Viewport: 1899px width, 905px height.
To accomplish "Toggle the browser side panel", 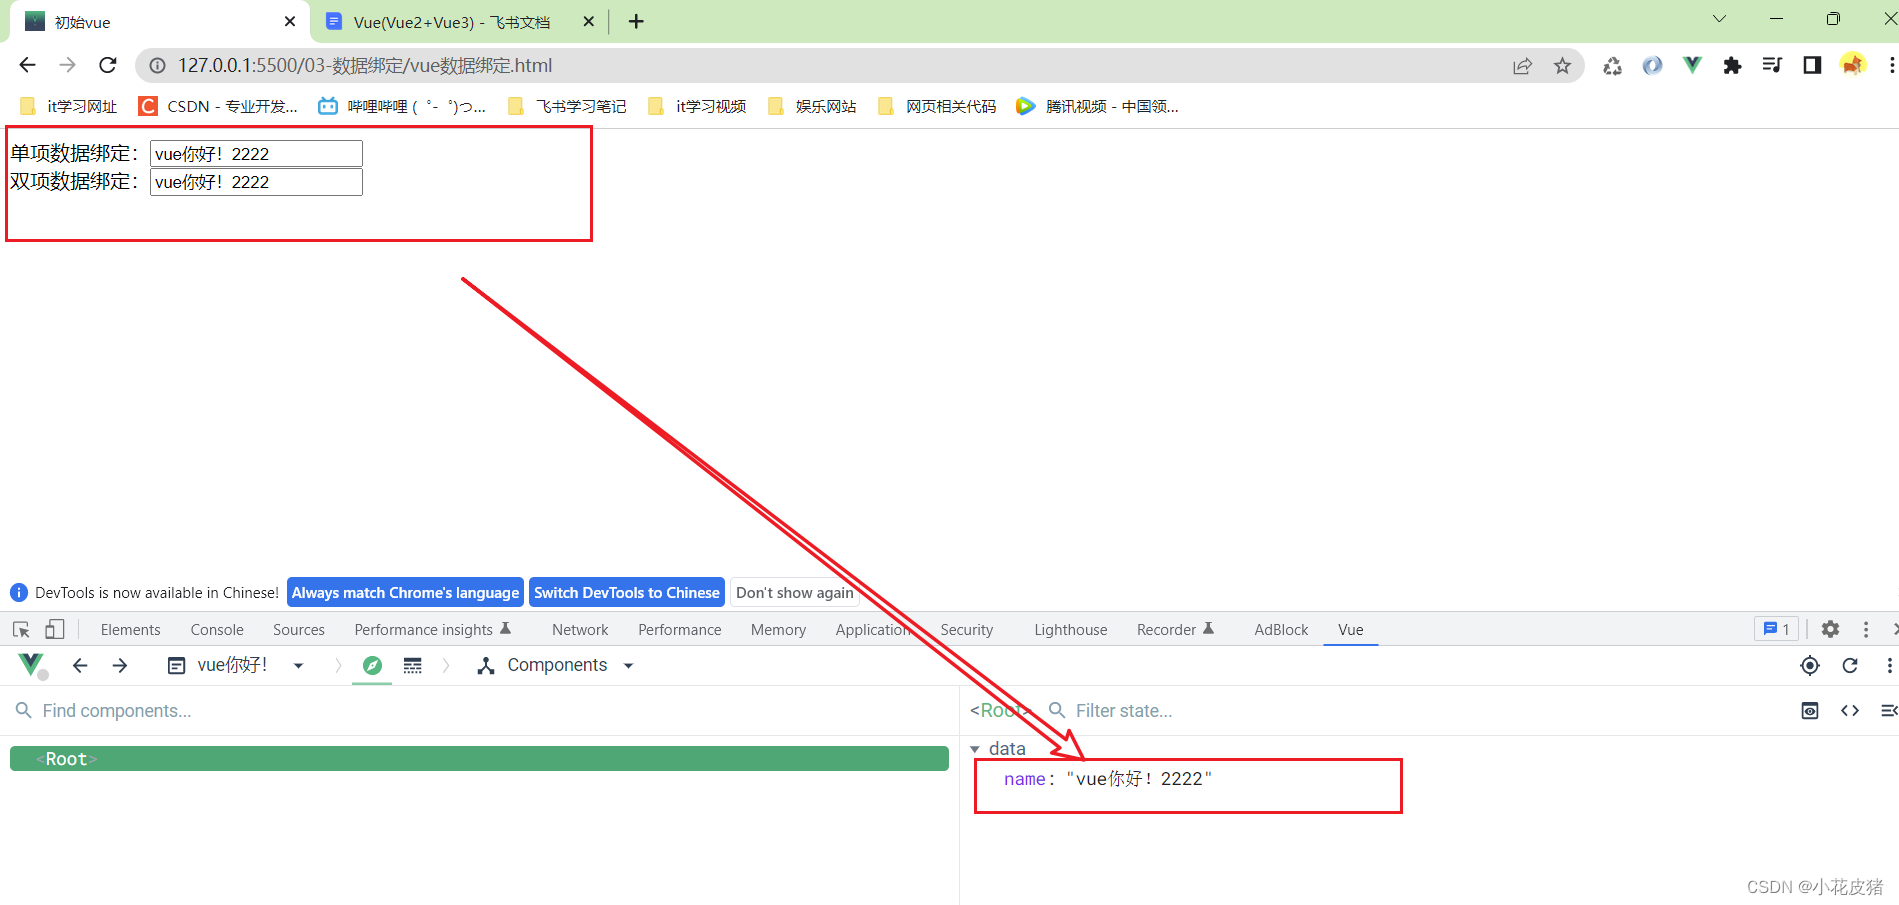I will (x=1812, y=65).
